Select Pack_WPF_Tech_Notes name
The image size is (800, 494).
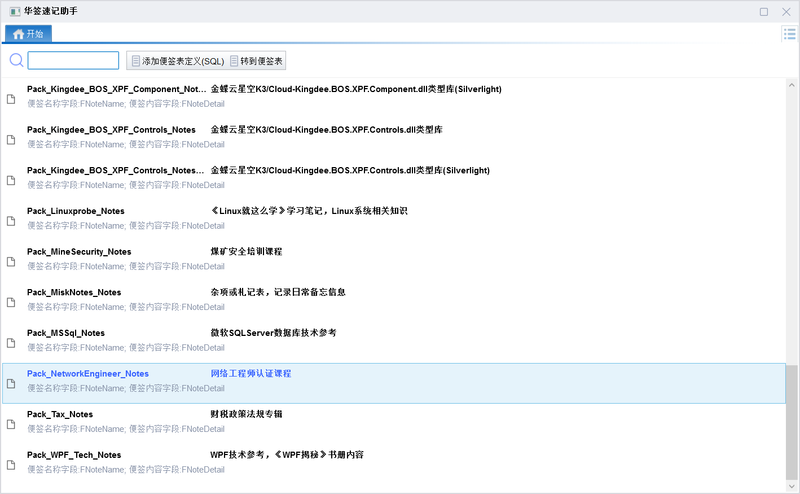[x=74, y=455]
